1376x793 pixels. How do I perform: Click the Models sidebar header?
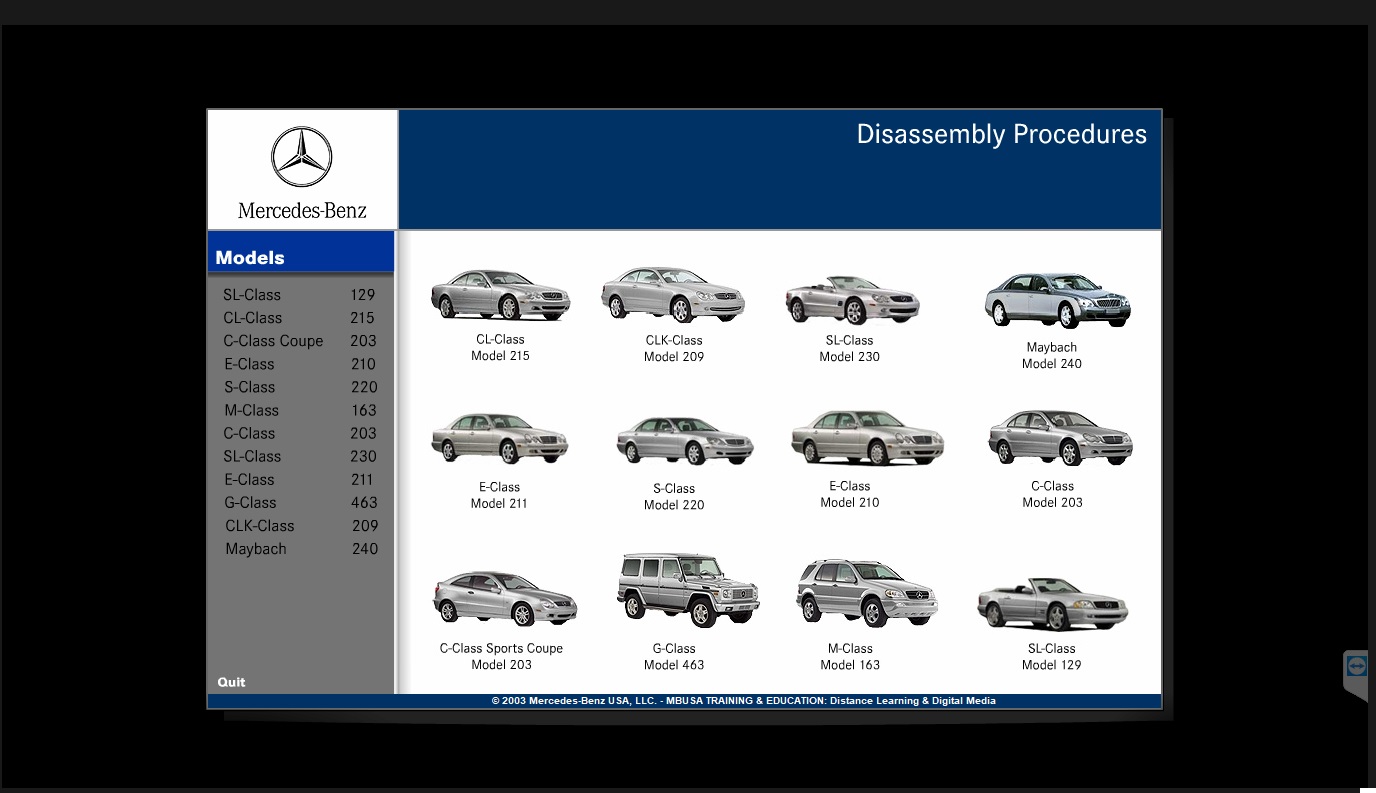[301, 252]
